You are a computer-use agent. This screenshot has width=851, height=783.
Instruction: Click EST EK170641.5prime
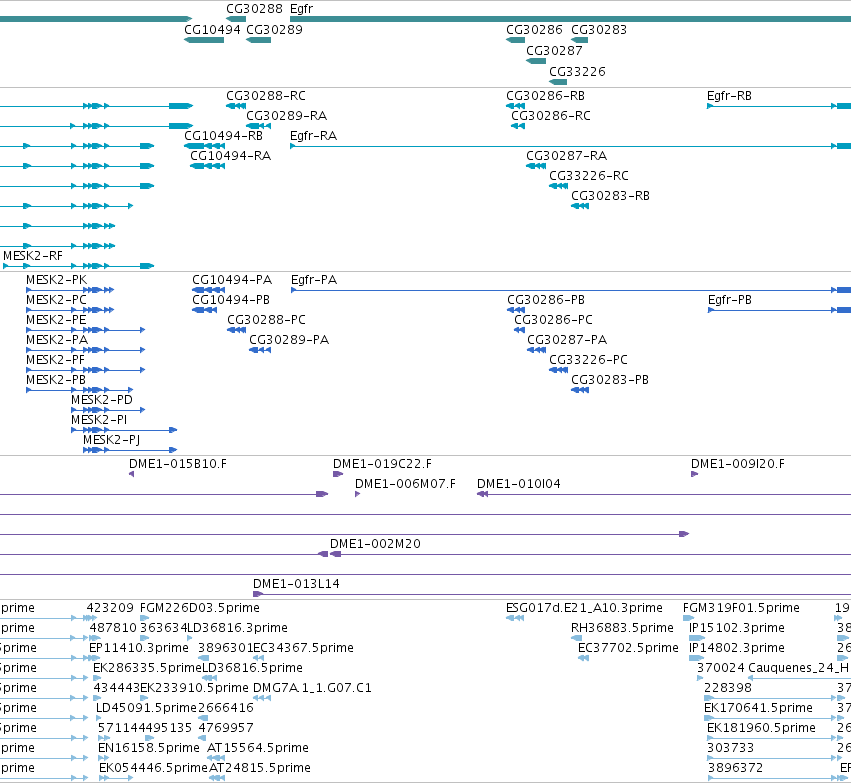[x=758, y=708]
